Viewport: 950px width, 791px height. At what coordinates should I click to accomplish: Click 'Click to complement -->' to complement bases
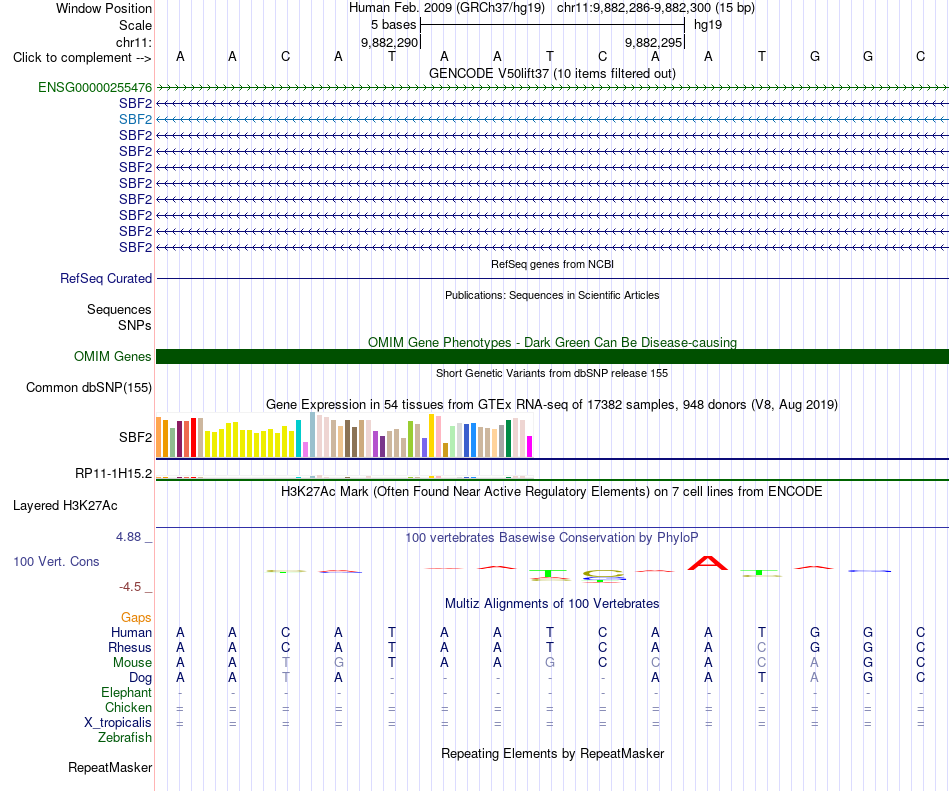[x=82, y=58]
